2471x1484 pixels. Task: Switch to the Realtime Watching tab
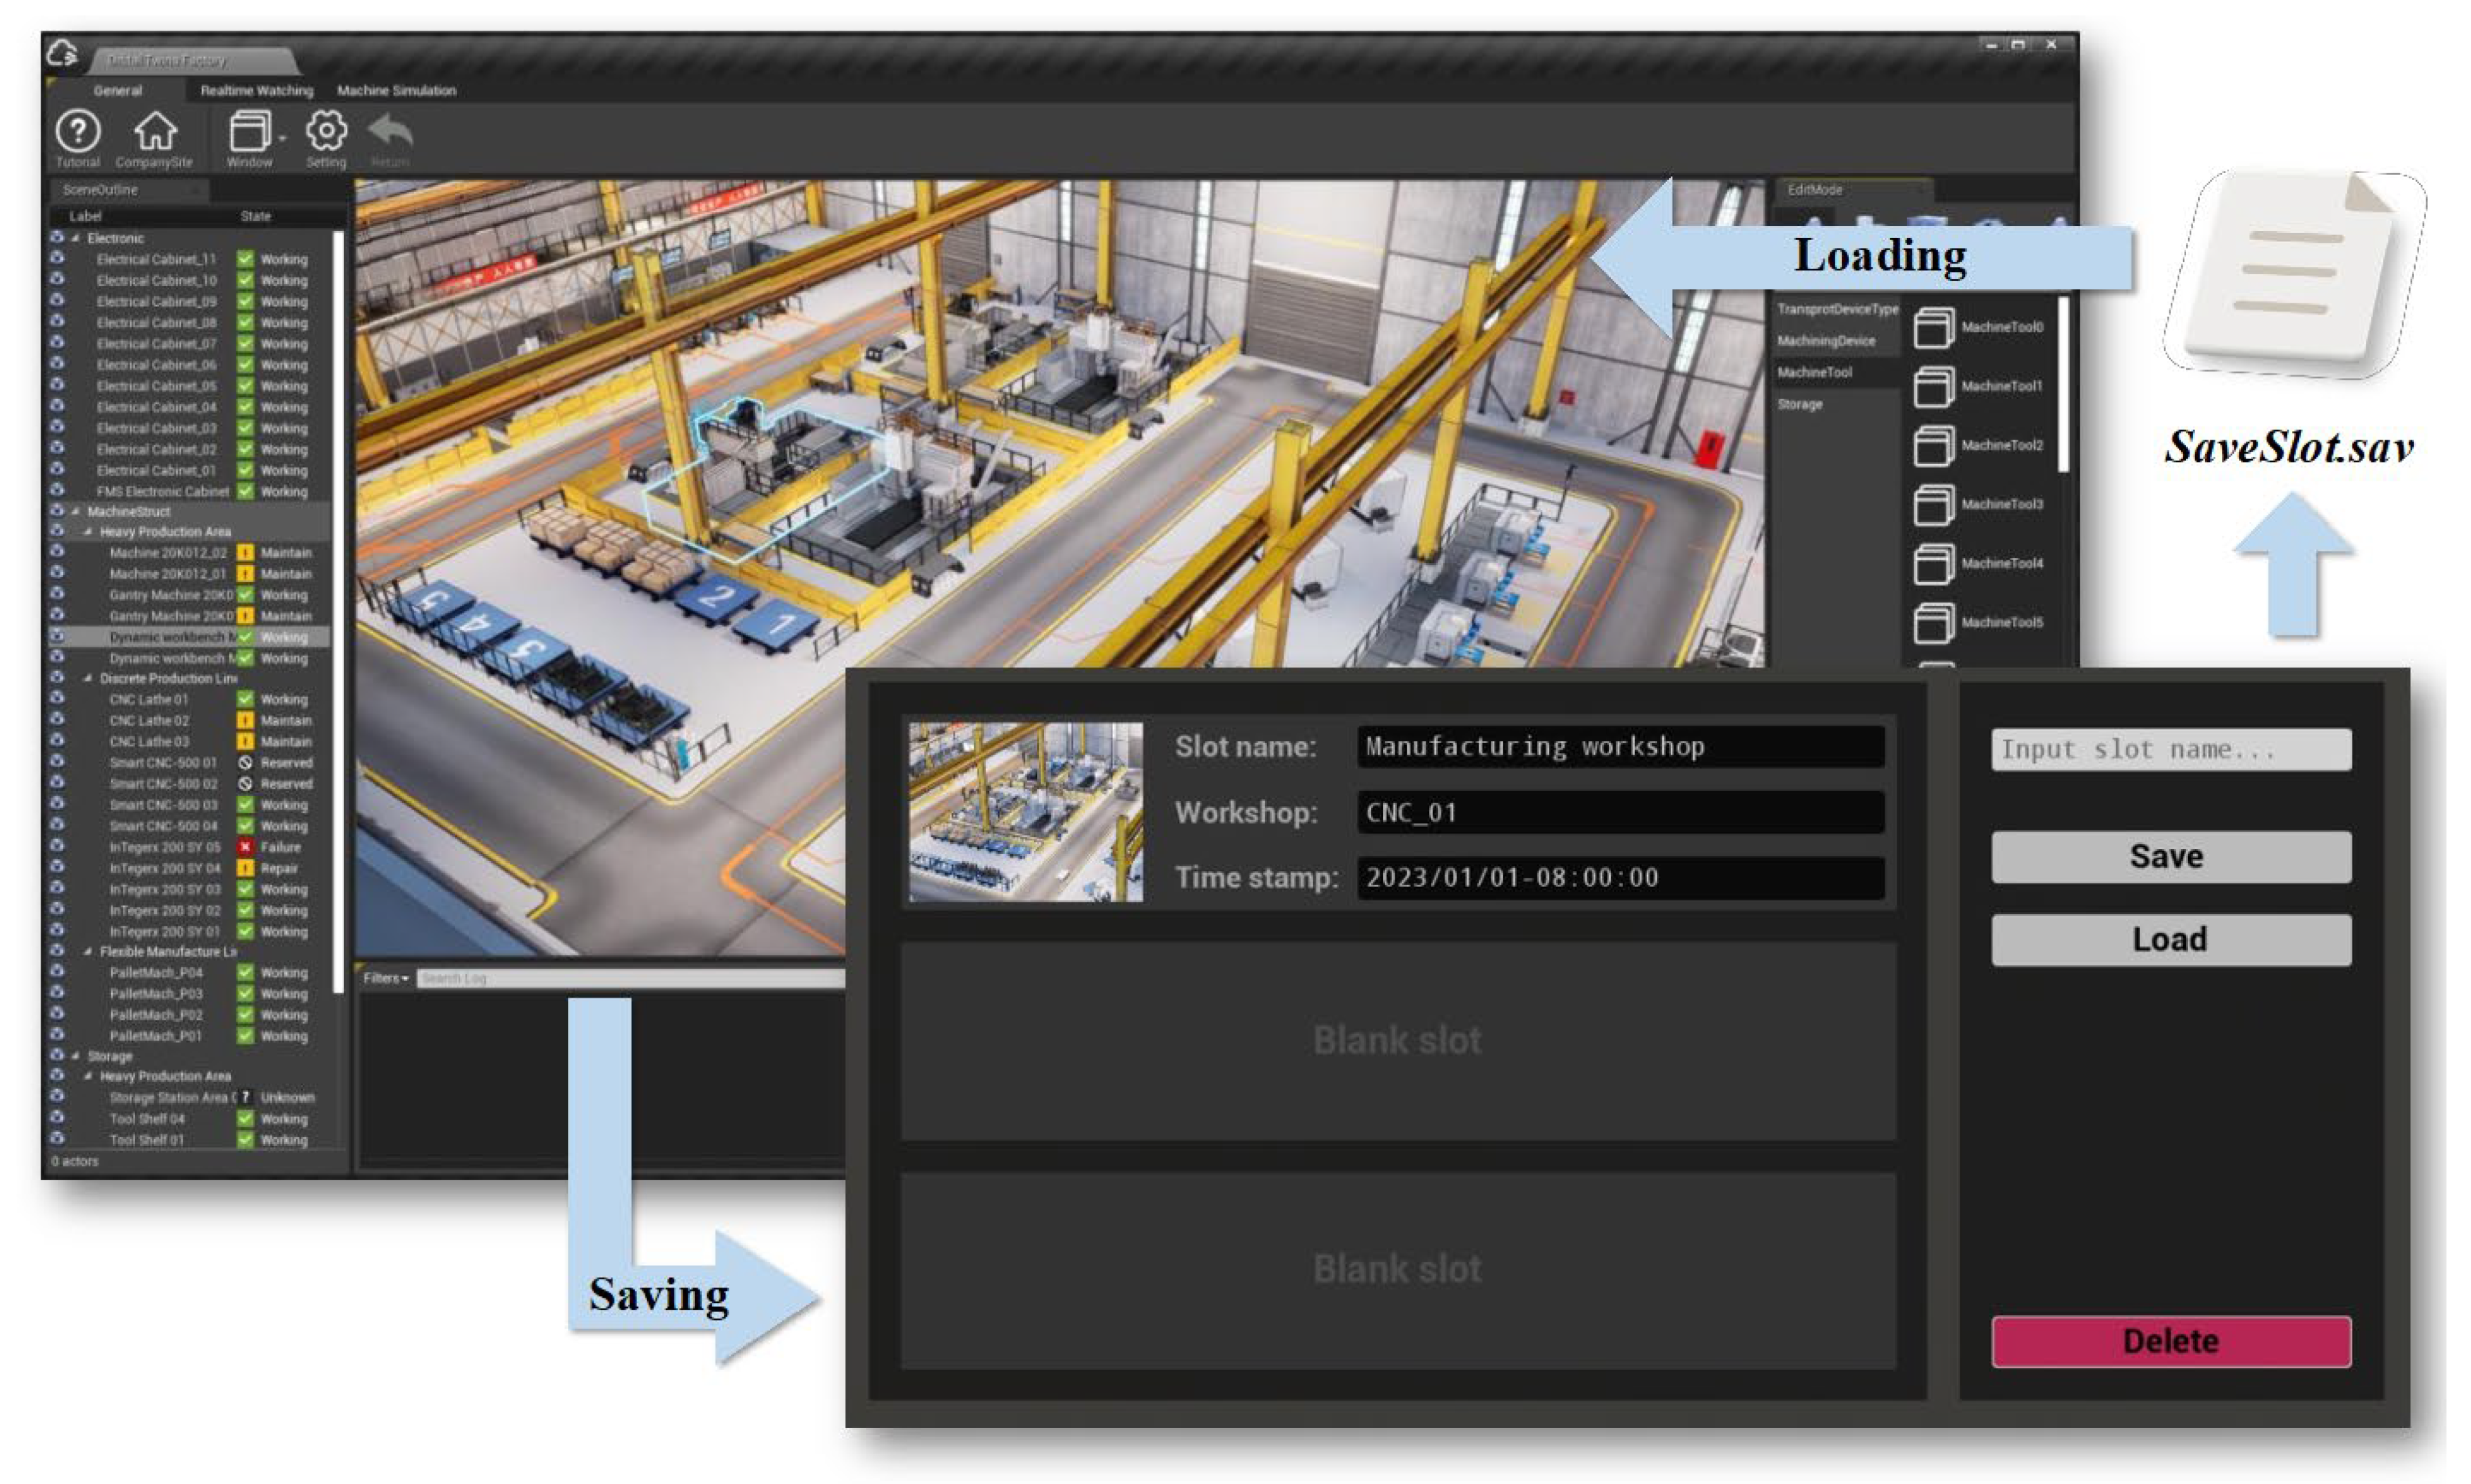click(x=256, y=90)
